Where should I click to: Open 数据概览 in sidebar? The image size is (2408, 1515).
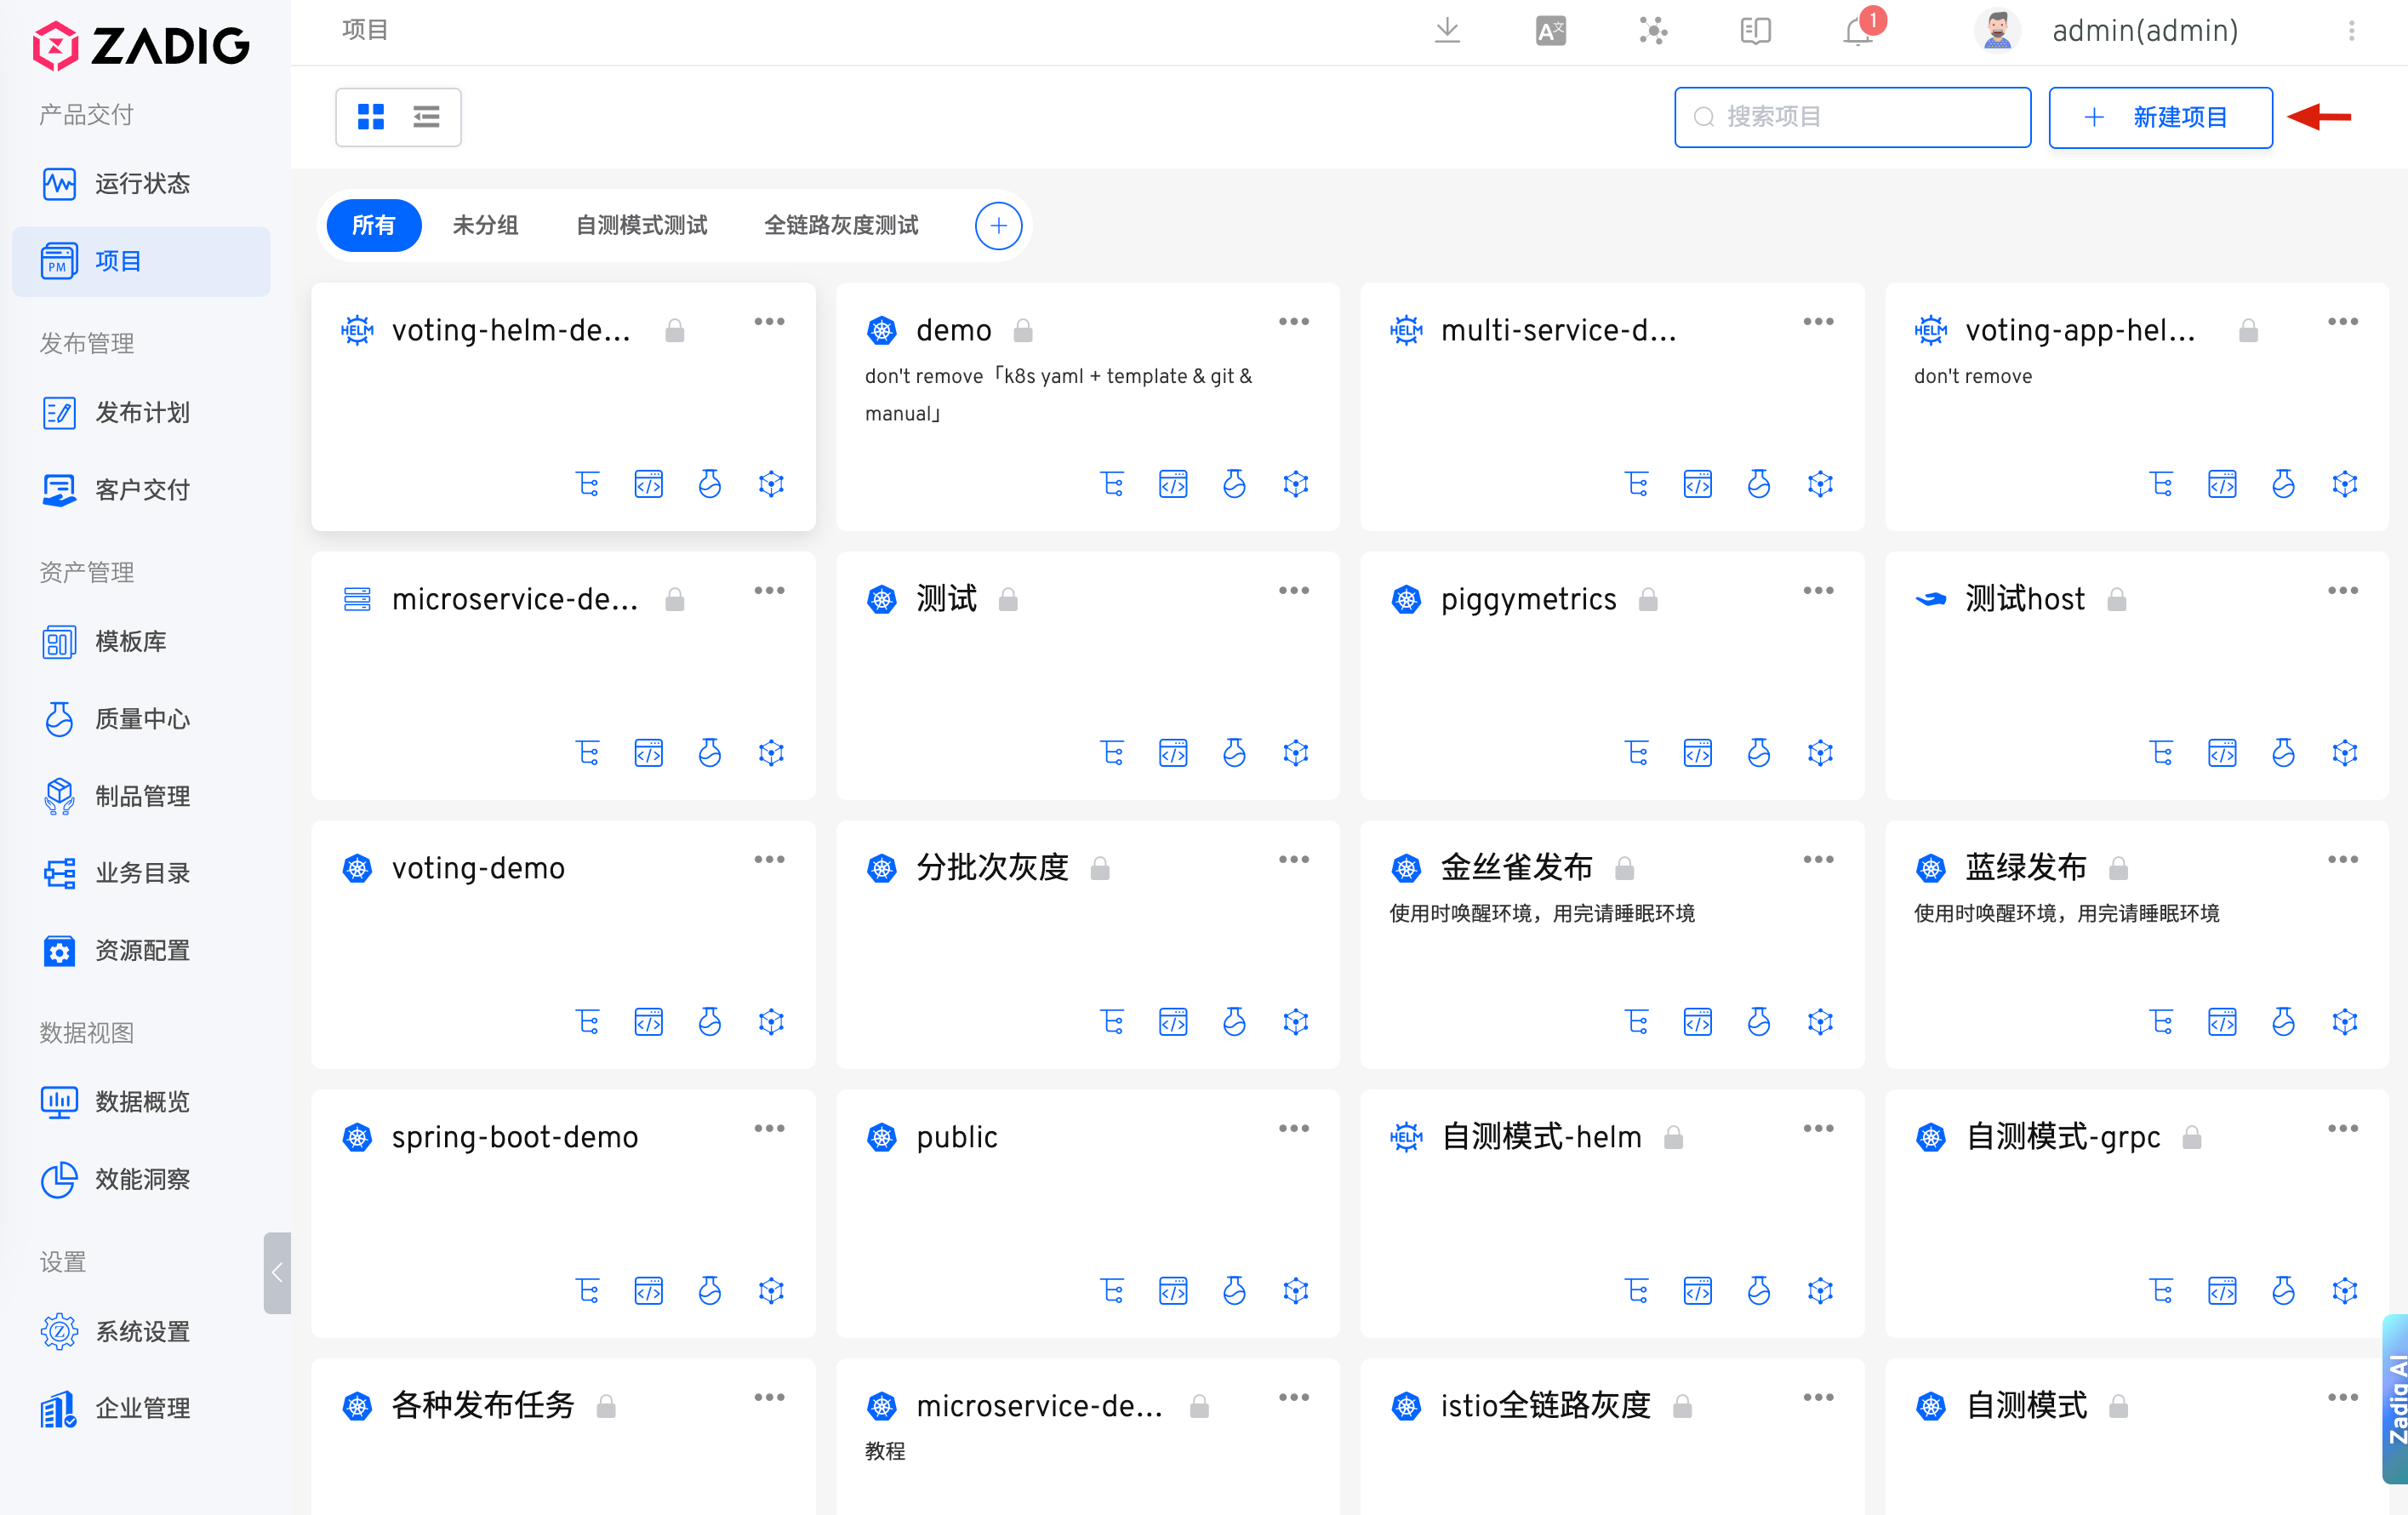tap(141, 1101)
